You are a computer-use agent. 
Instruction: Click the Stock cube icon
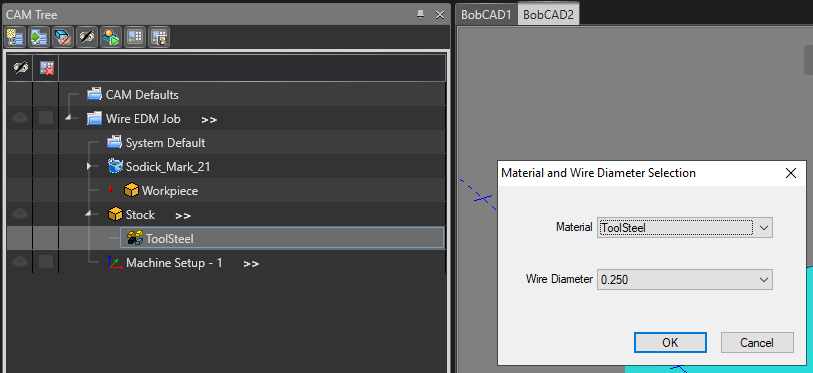click(x=115, y=214)
